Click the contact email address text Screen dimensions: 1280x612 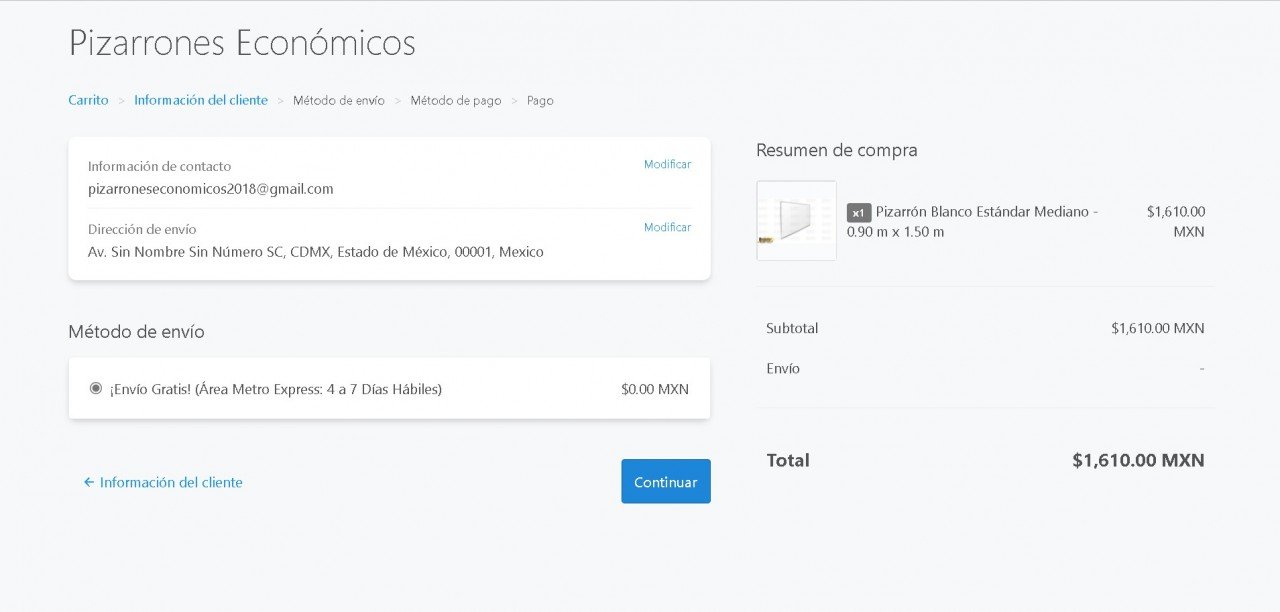211,188
